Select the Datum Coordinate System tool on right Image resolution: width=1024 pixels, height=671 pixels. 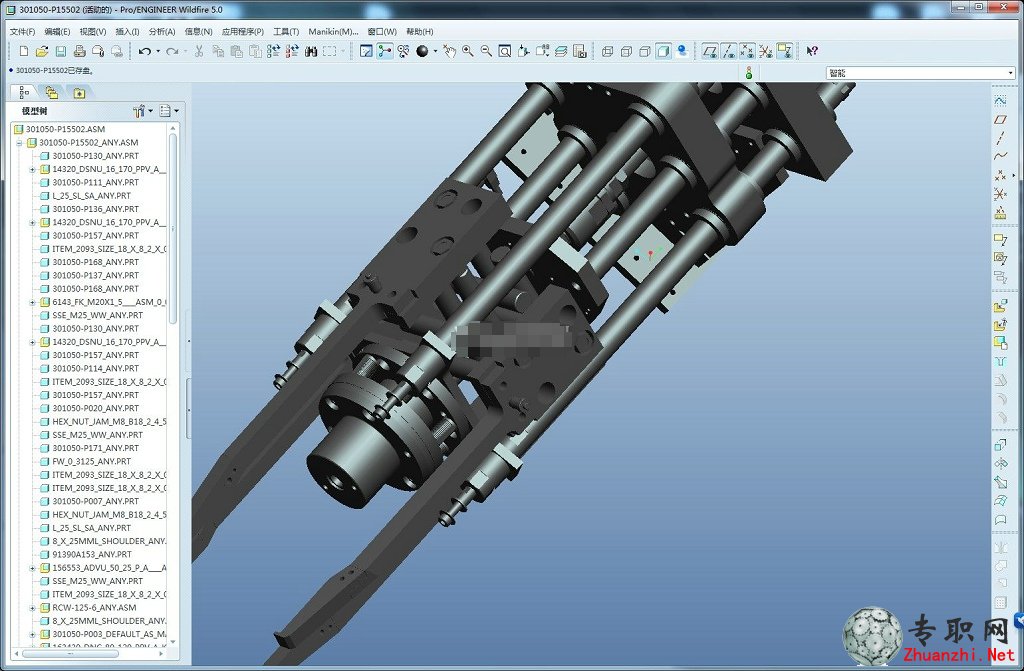pyautogui.click(x=1000, y=194)
